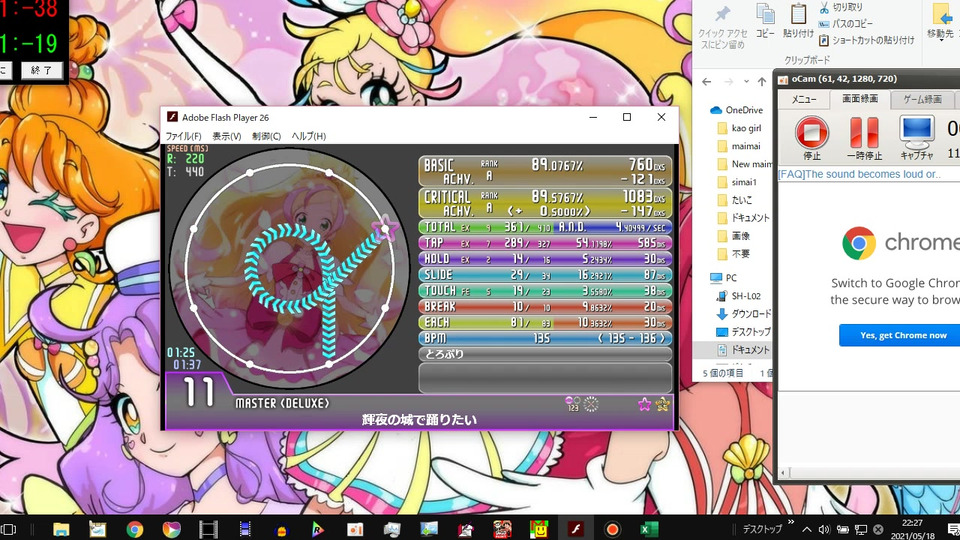Select SH-L02 device in Explorer tree

[738, 296]
